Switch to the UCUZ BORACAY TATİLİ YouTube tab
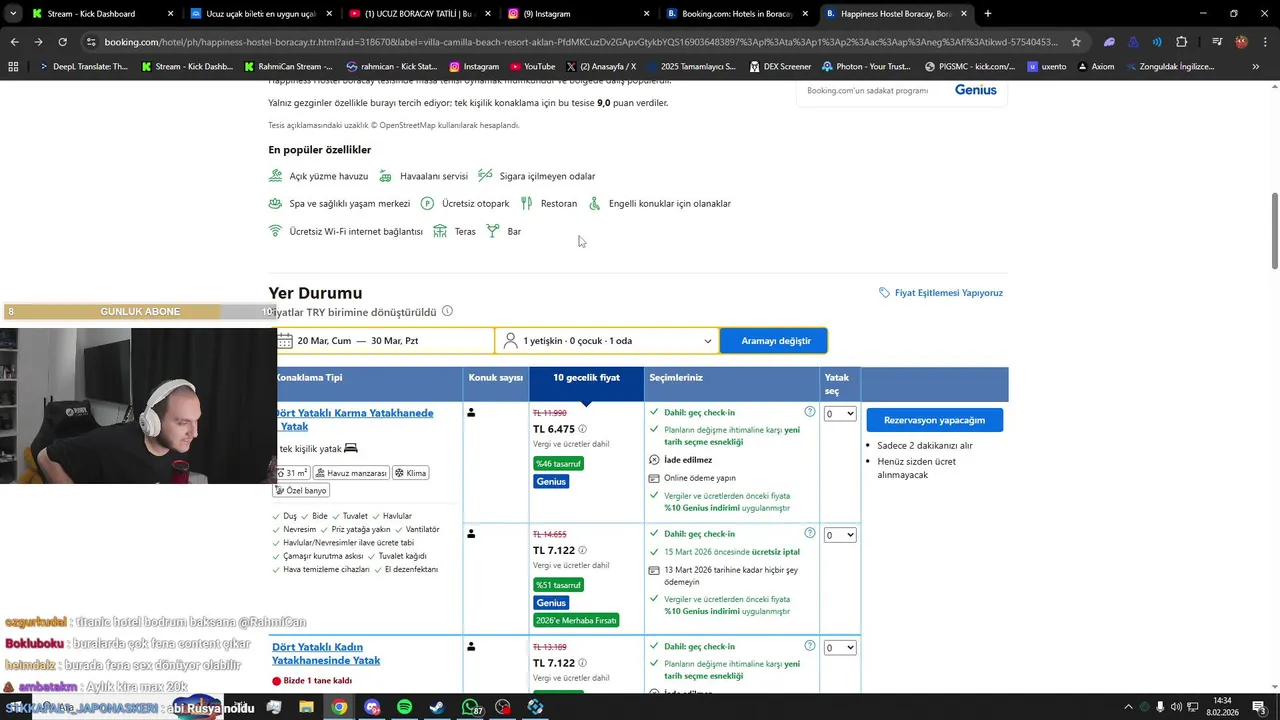The image size is (1280, 720). 418,14
